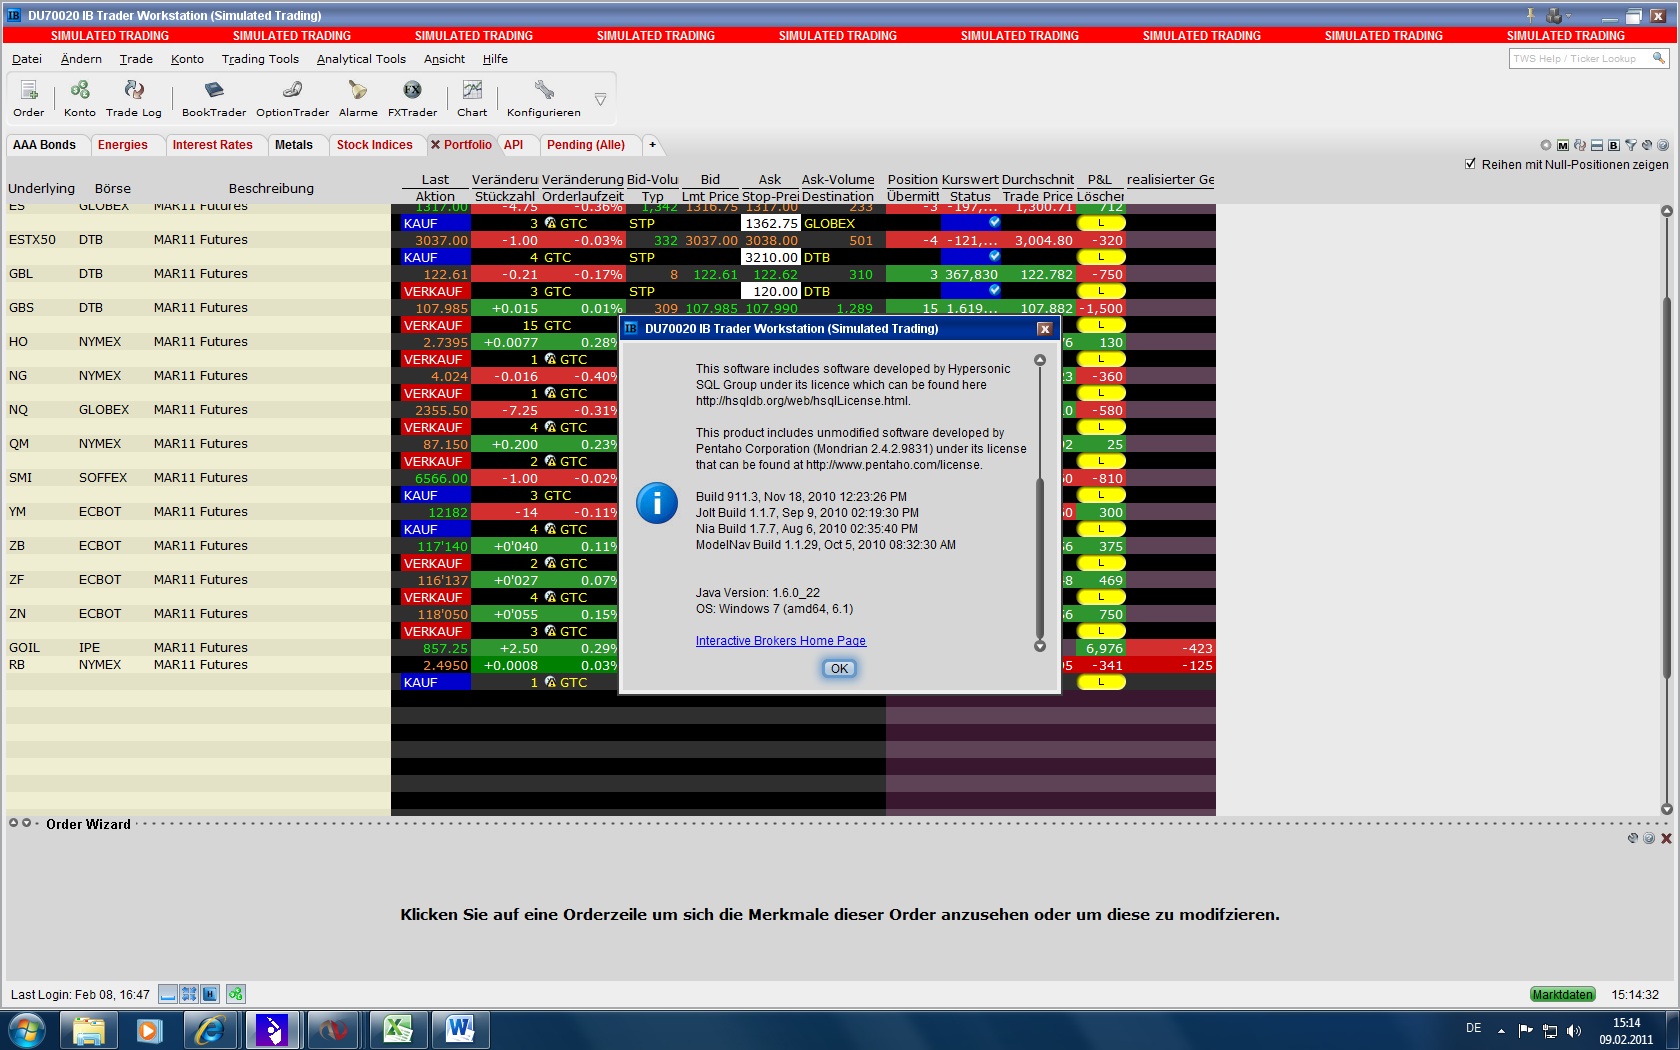Open the Trade Log

tap(134, 98)
